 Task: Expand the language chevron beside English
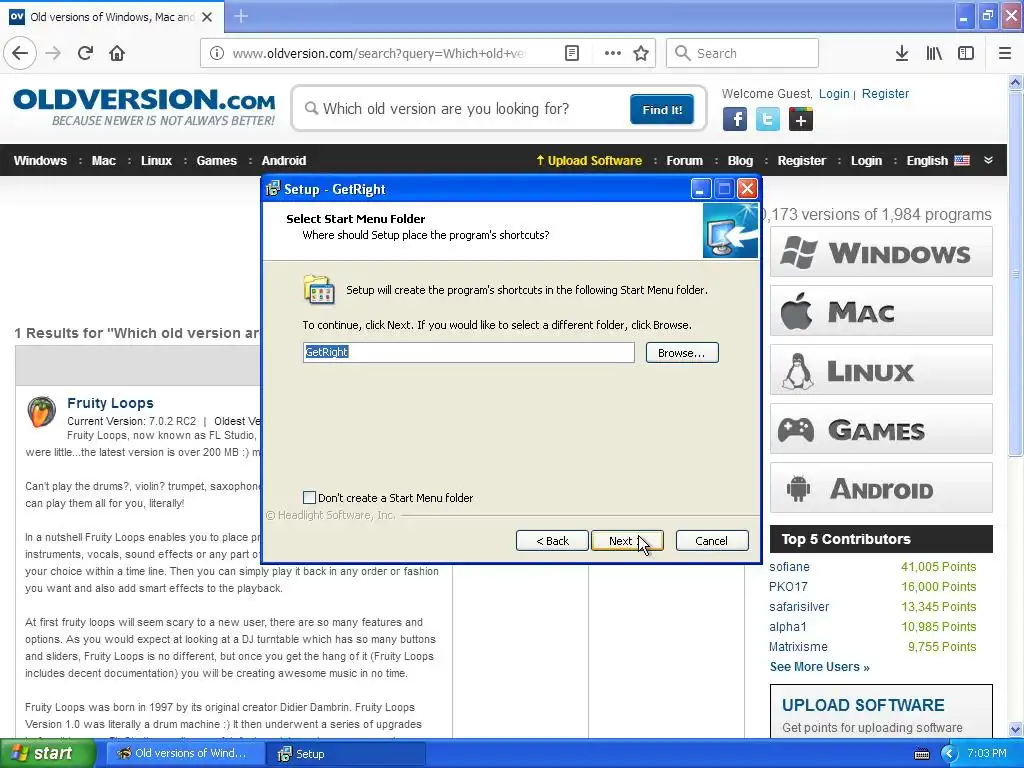988,160
